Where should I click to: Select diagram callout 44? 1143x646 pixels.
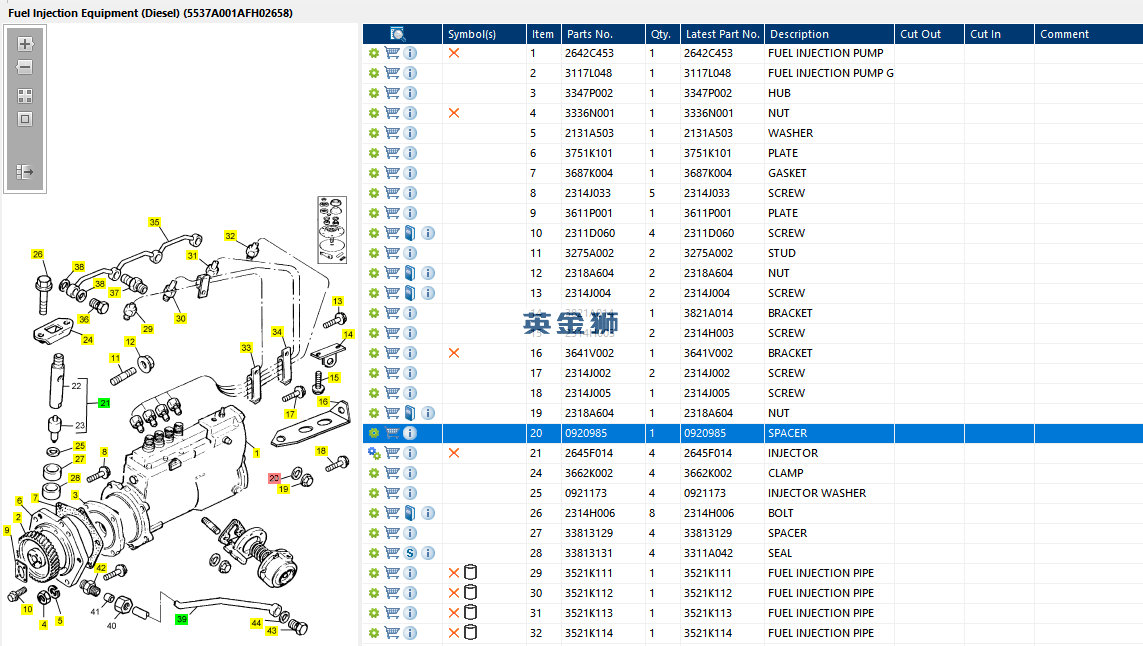click(256, 623)
